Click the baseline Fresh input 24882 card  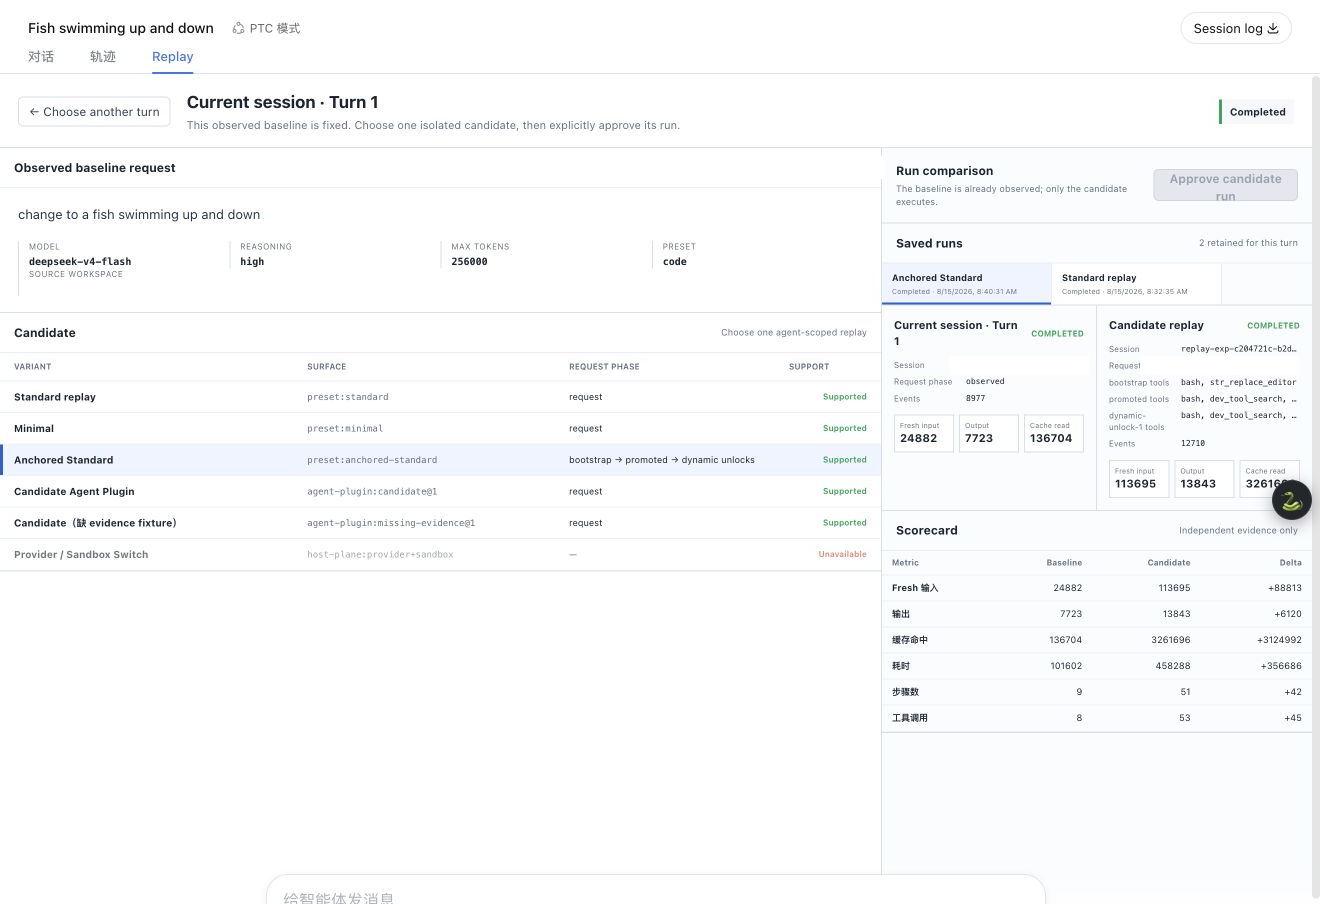[x=923, y=433]
